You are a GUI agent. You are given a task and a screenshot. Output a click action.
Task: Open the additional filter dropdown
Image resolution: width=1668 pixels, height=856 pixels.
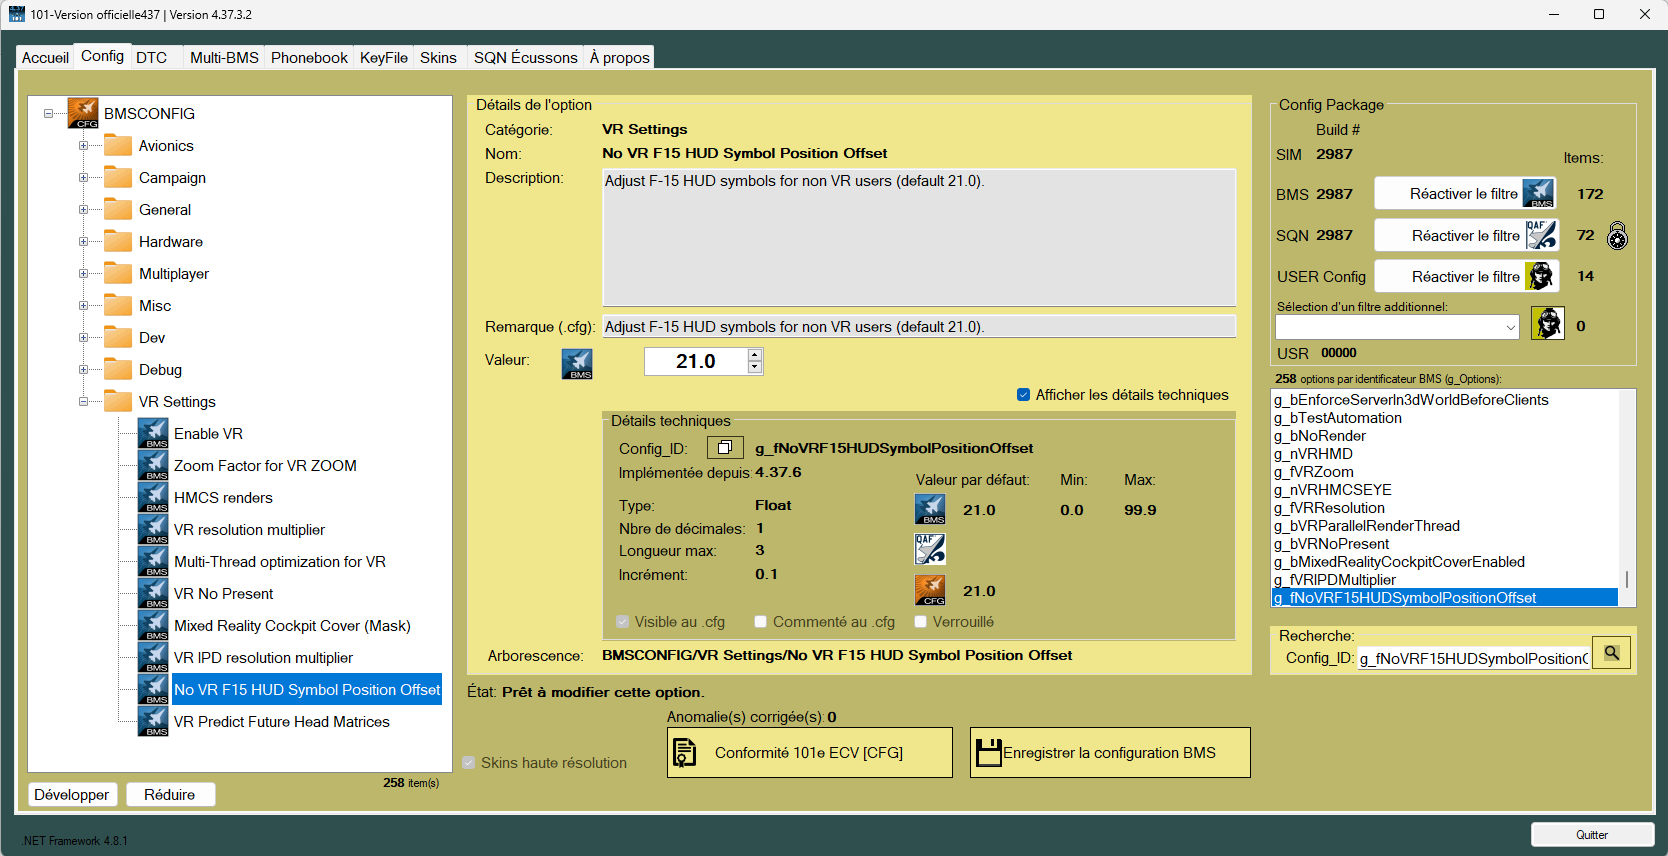(x=1510, y=327)
